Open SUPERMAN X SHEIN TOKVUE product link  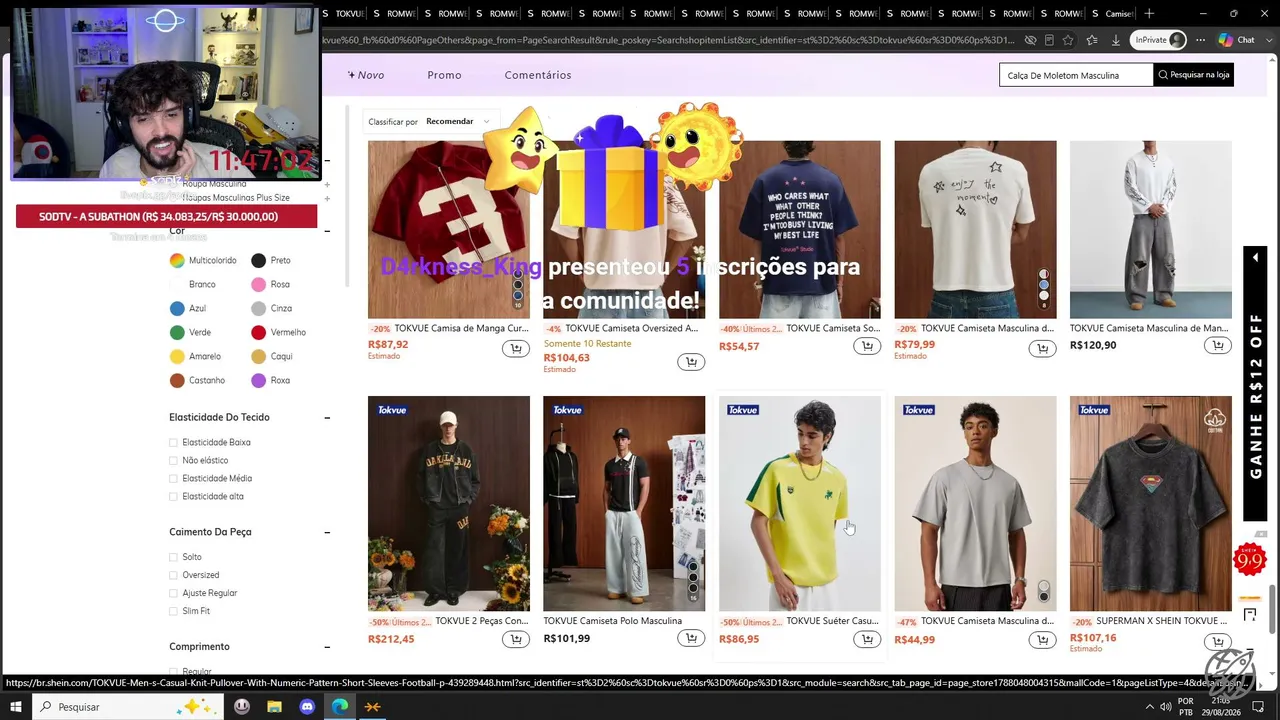pyautogui.click(x=1161, y=621)
